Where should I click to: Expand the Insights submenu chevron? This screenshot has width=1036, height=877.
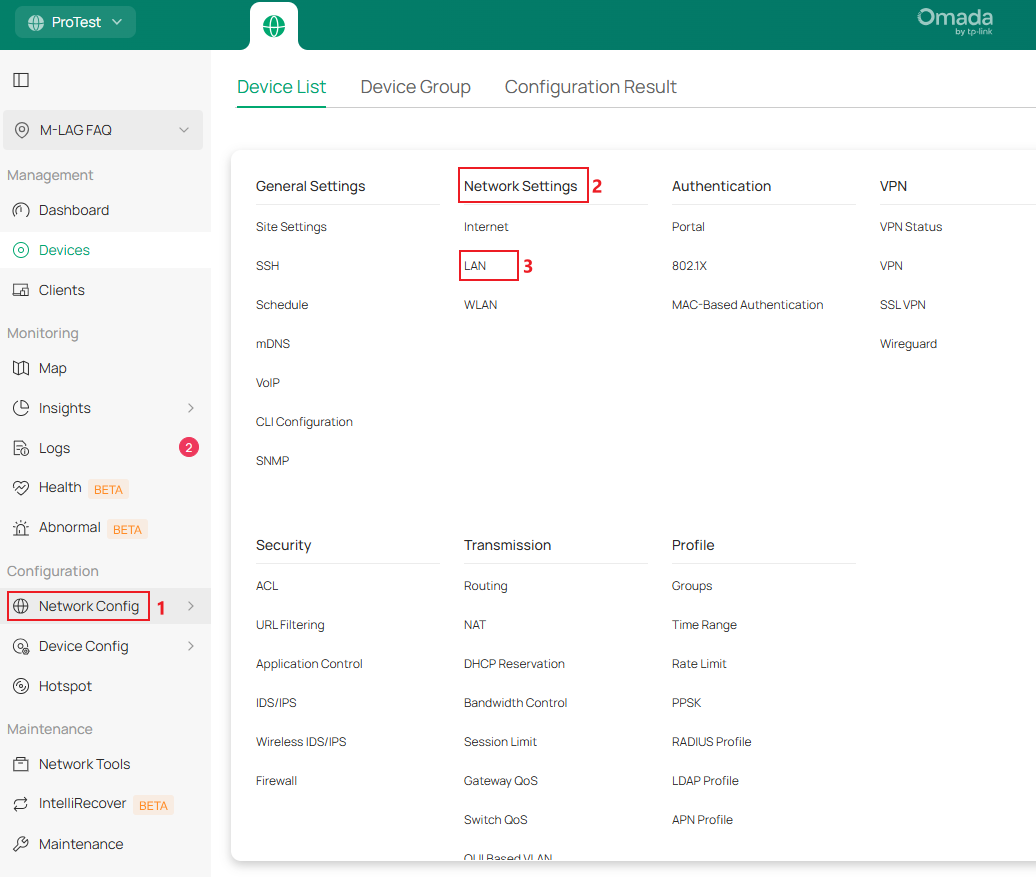click(x=190, y=408)
